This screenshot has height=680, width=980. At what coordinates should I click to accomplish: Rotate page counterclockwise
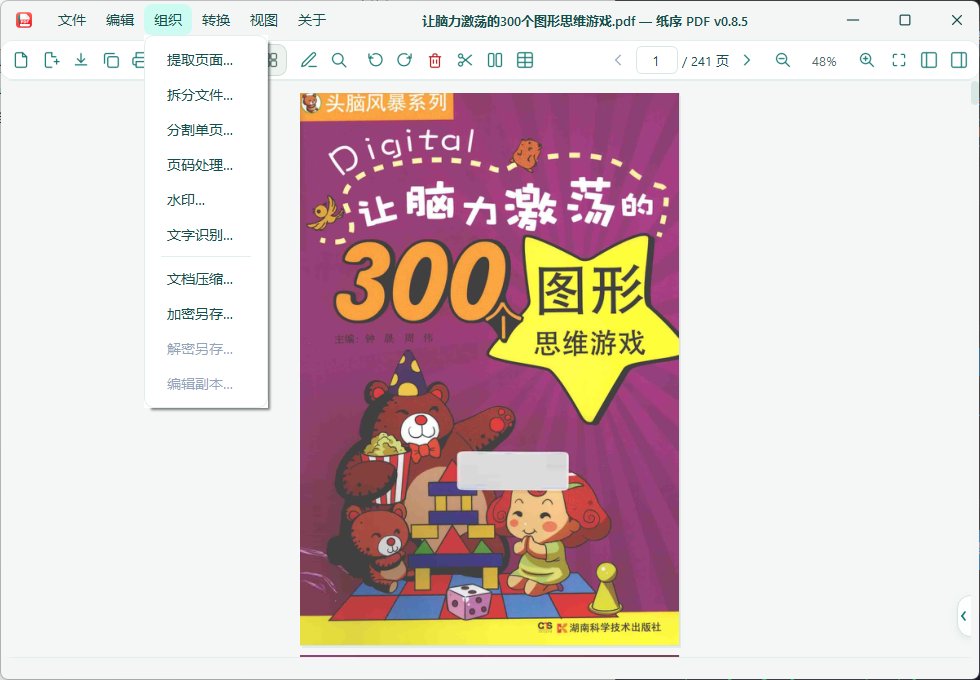click(x=375, y=61)
